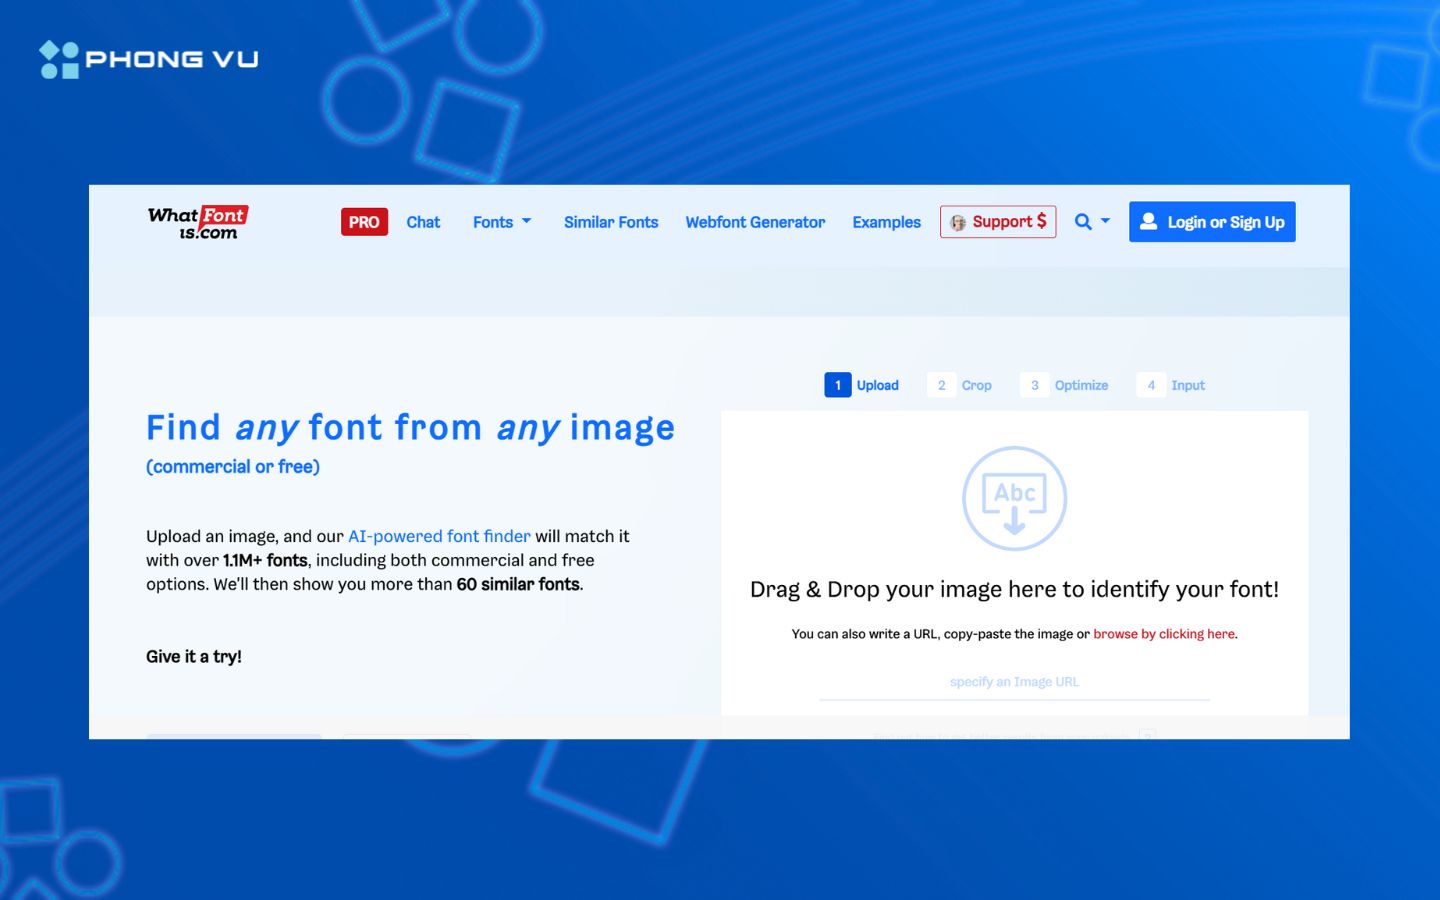Open the Chat menu item
The image size is (1440, 900).
pyautogui.click(x=423, y=221)
